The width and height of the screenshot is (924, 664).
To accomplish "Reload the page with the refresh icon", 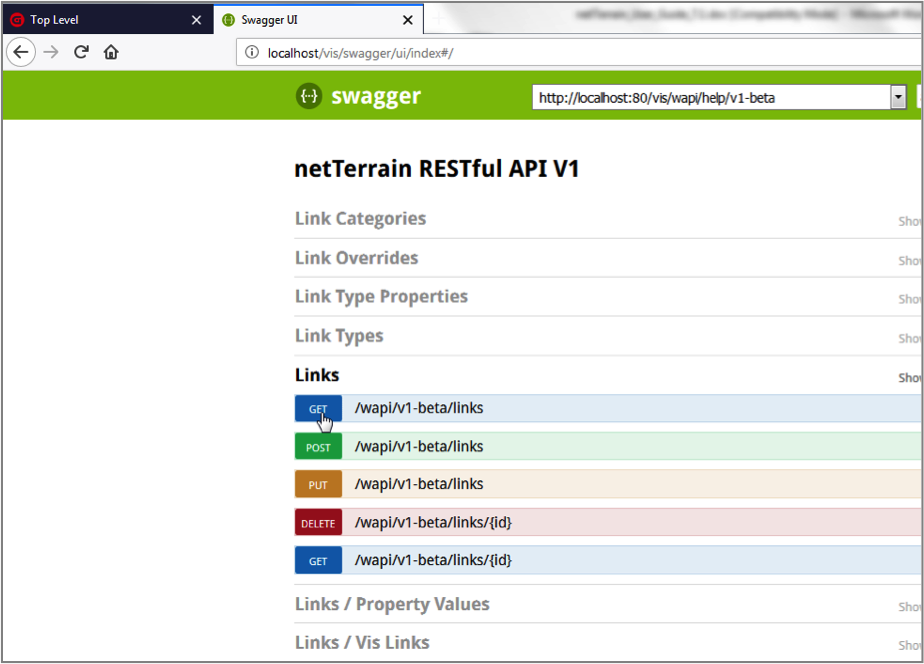I will [81, 52].
